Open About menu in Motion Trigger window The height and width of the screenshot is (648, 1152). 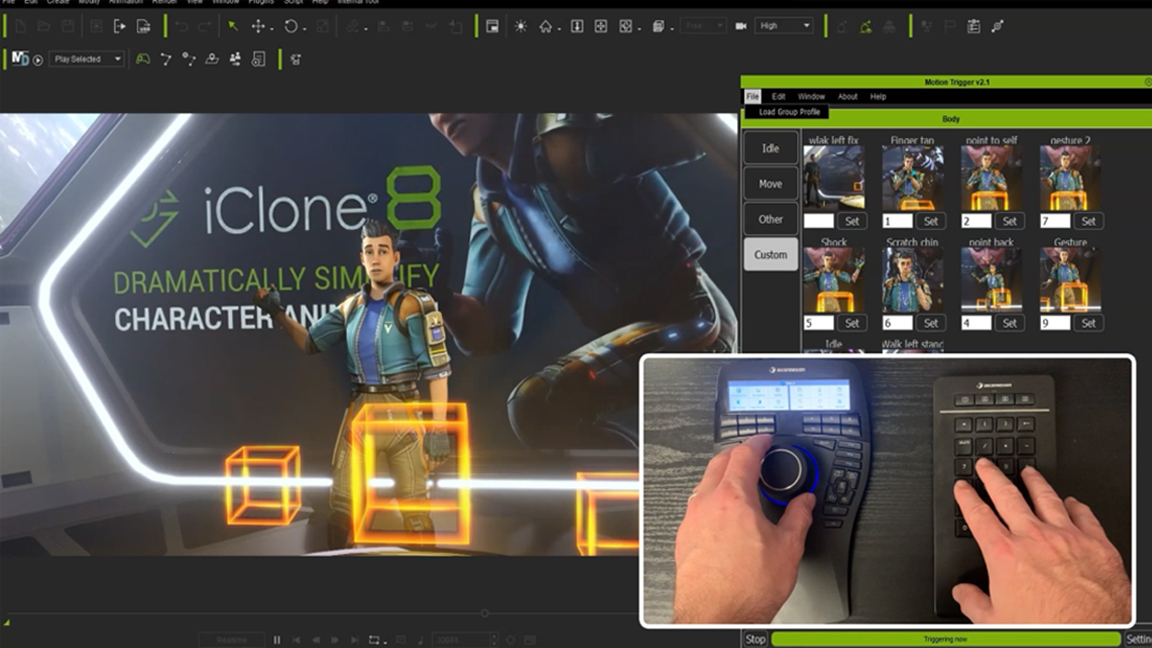[x=847, y=96]
